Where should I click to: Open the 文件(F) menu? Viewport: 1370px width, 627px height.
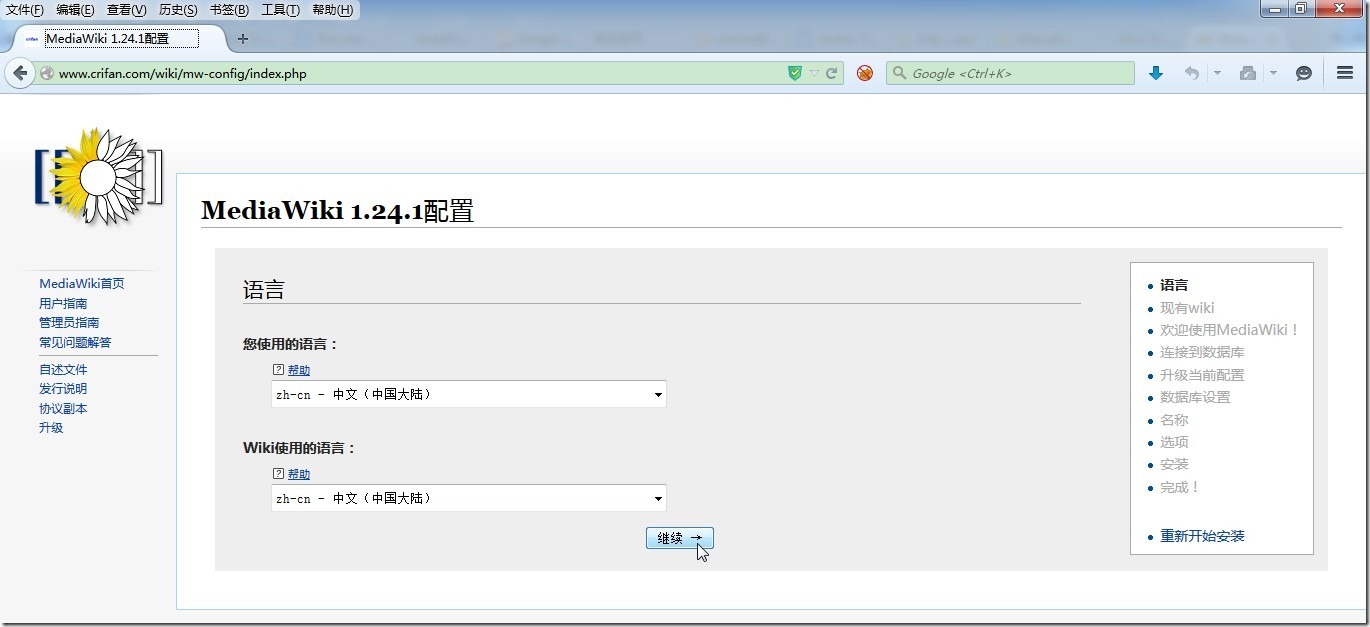pyautogui.click(x=25, y=10)
